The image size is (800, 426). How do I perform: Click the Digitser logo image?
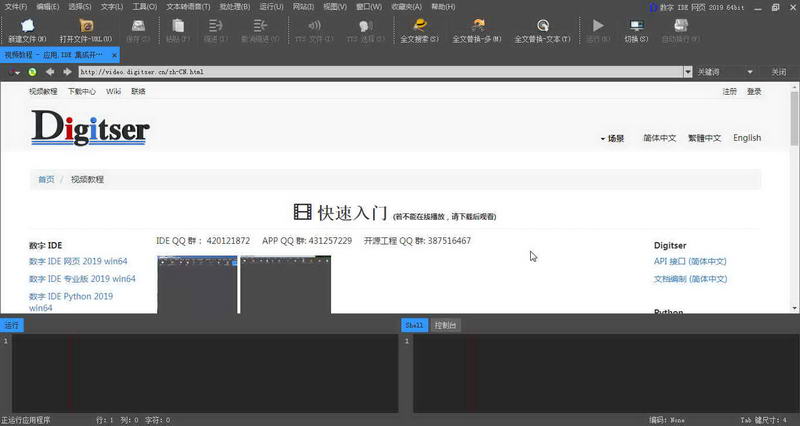pyautogui.click(x=90, y=128)
